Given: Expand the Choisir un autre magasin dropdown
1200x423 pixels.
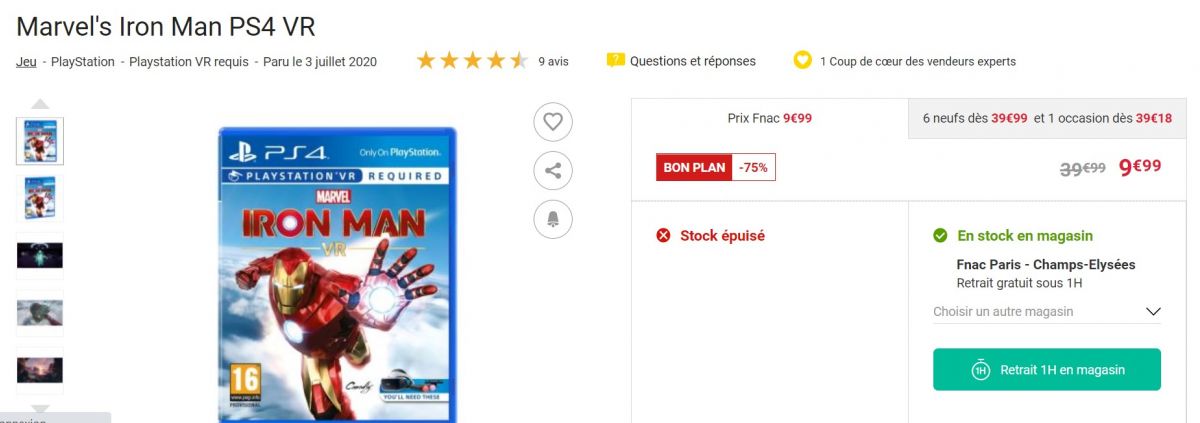Looking at the screenshot, I should [1047, 311].
